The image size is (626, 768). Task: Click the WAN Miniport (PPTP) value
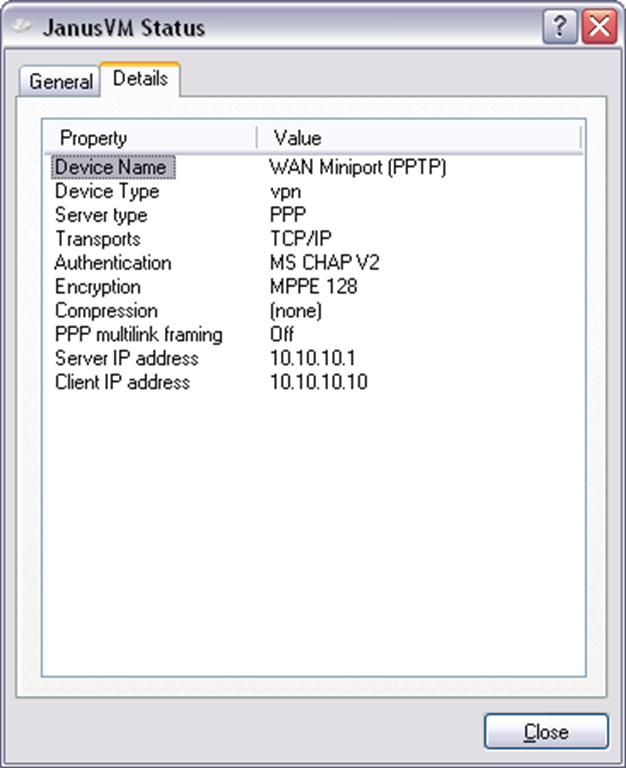pyautogui.click(x=358, y=167)
